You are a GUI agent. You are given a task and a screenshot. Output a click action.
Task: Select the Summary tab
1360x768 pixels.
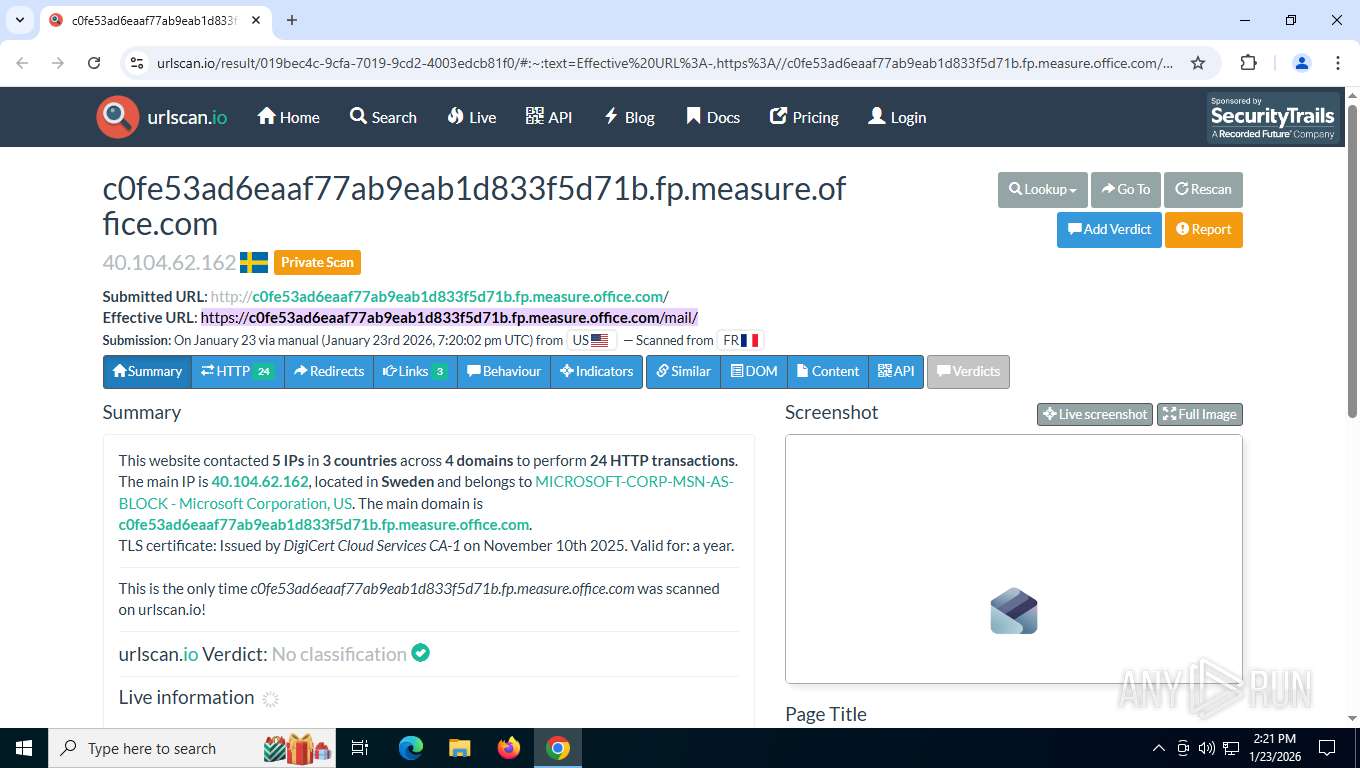click(147, 371)
